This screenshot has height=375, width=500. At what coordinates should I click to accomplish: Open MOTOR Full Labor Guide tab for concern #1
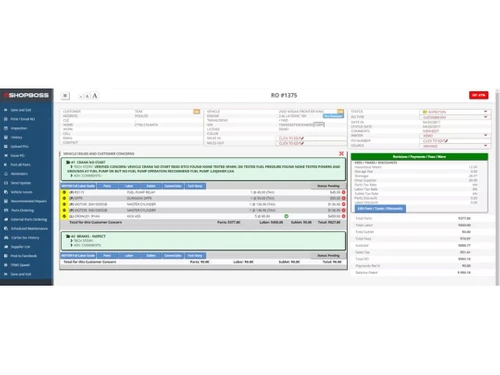click(x=78, y=186)
